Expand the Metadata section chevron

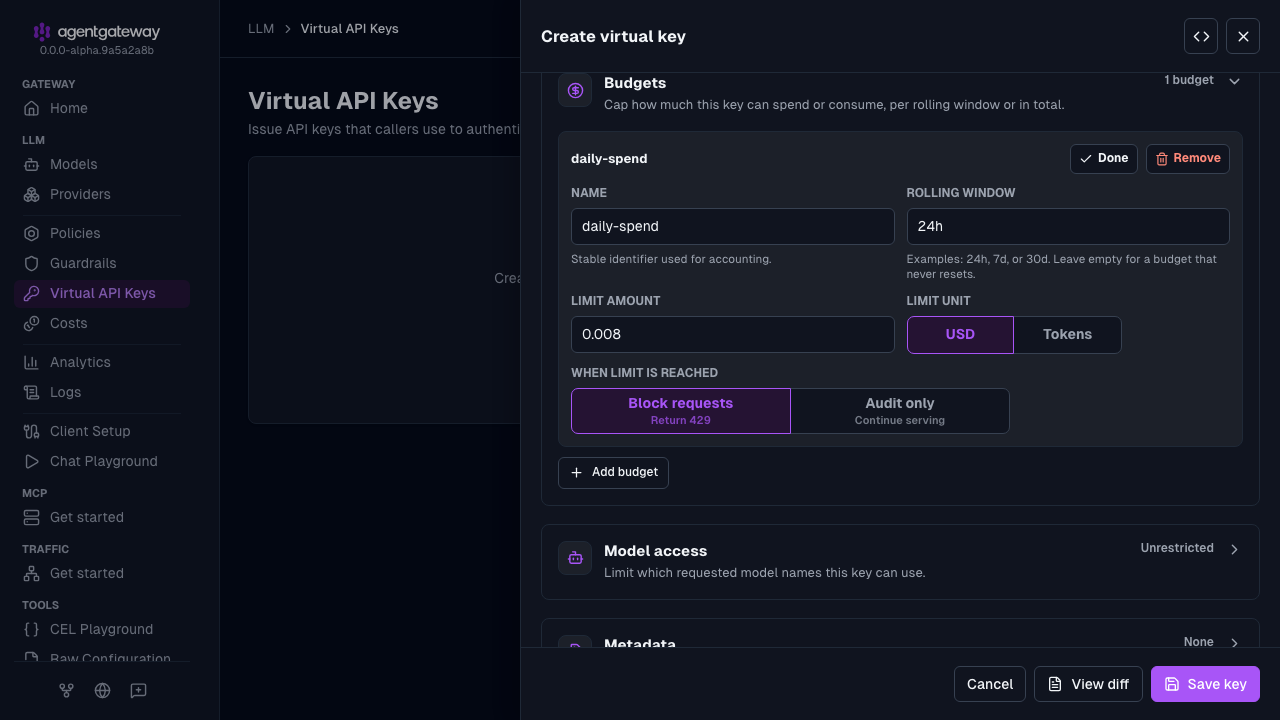(1234, 643)
